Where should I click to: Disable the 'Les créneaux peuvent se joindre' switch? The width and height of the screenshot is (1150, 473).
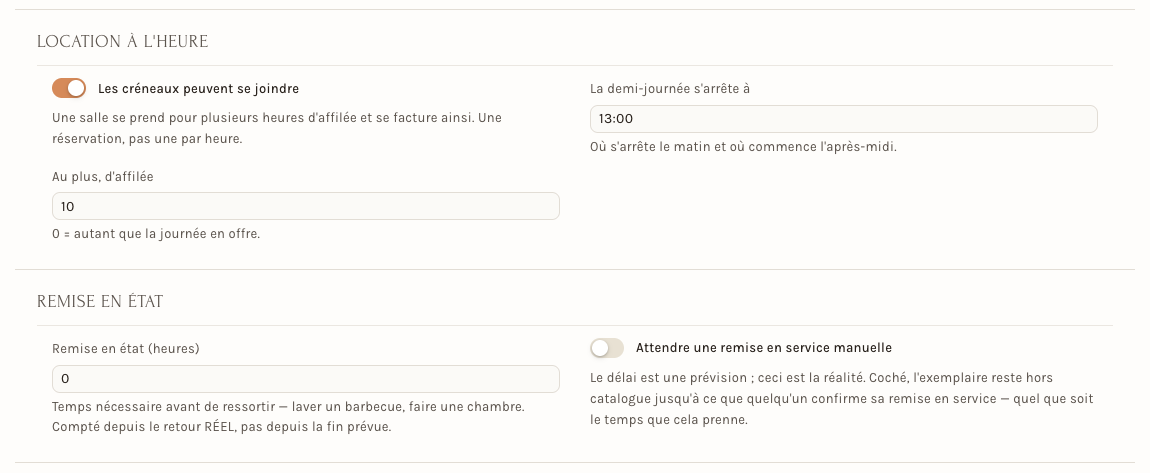point(69,89)
